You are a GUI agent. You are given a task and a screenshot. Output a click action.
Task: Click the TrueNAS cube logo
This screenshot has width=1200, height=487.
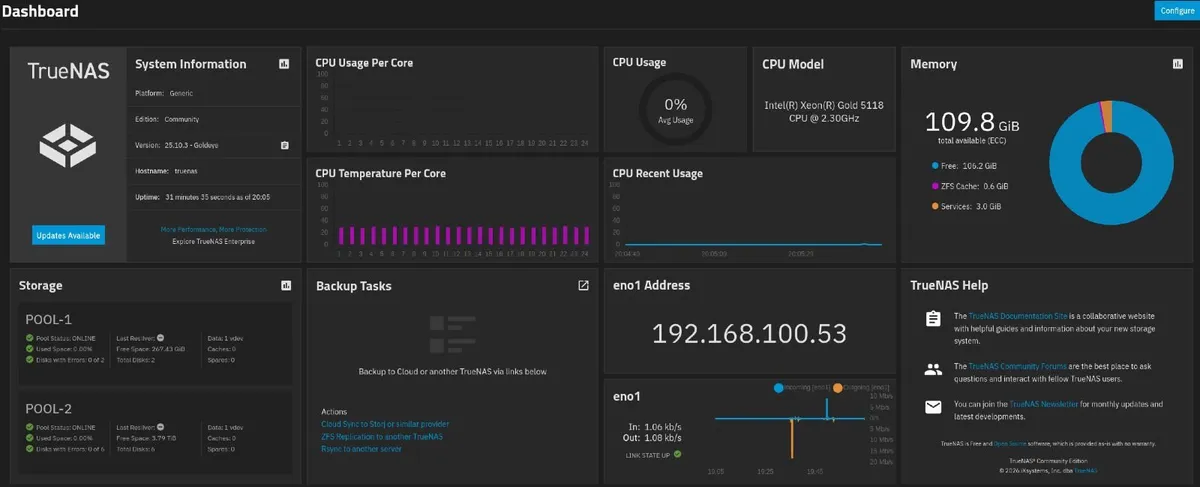click(x=67, y=146)
